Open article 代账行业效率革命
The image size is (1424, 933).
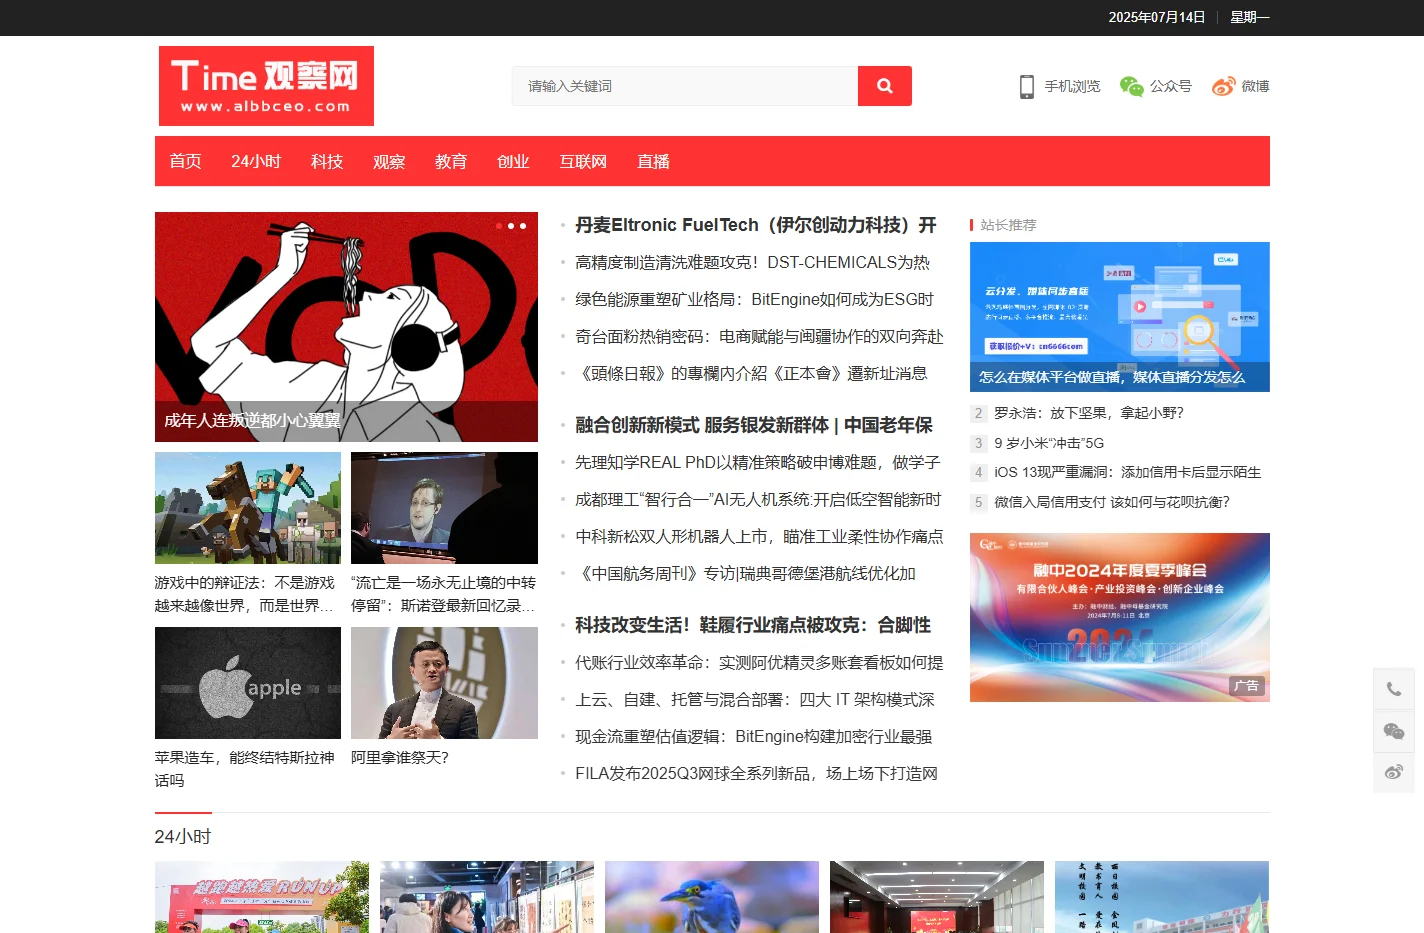(x=759, y=662)
